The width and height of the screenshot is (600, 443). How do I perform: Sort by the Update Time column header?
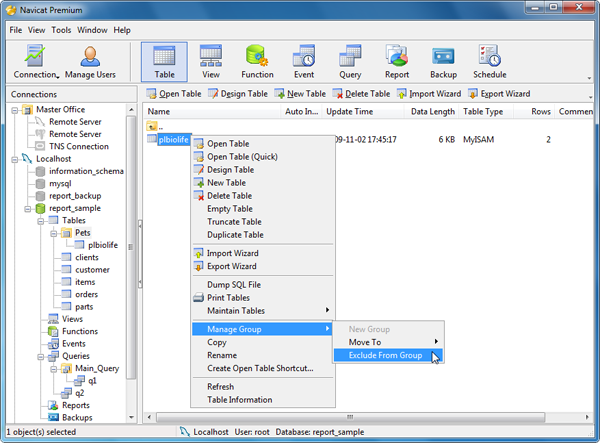(x=363, y=112)
